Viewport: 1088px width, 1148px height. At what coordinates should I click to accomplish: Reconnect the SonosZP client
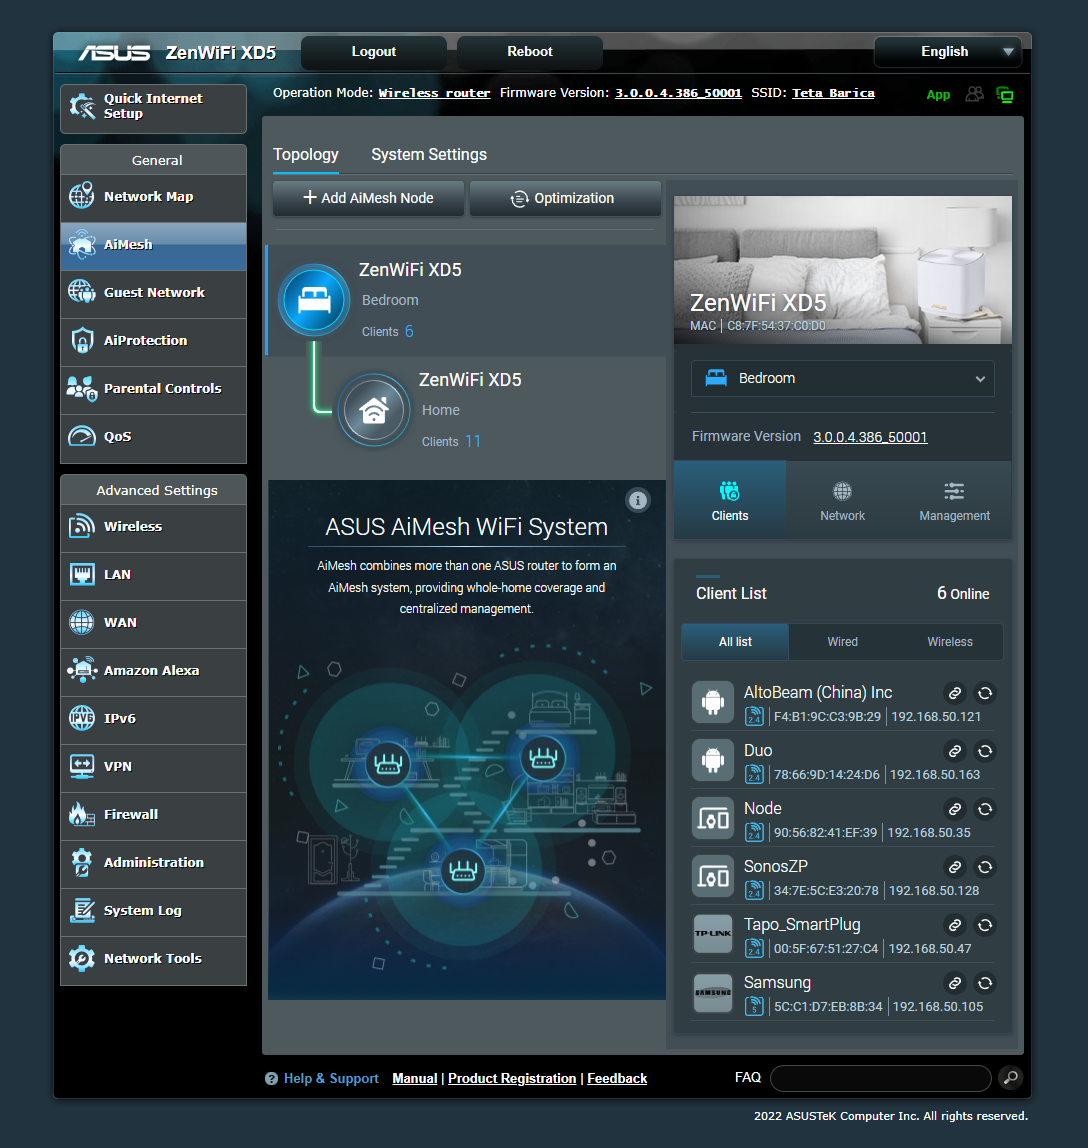point(985,867)
